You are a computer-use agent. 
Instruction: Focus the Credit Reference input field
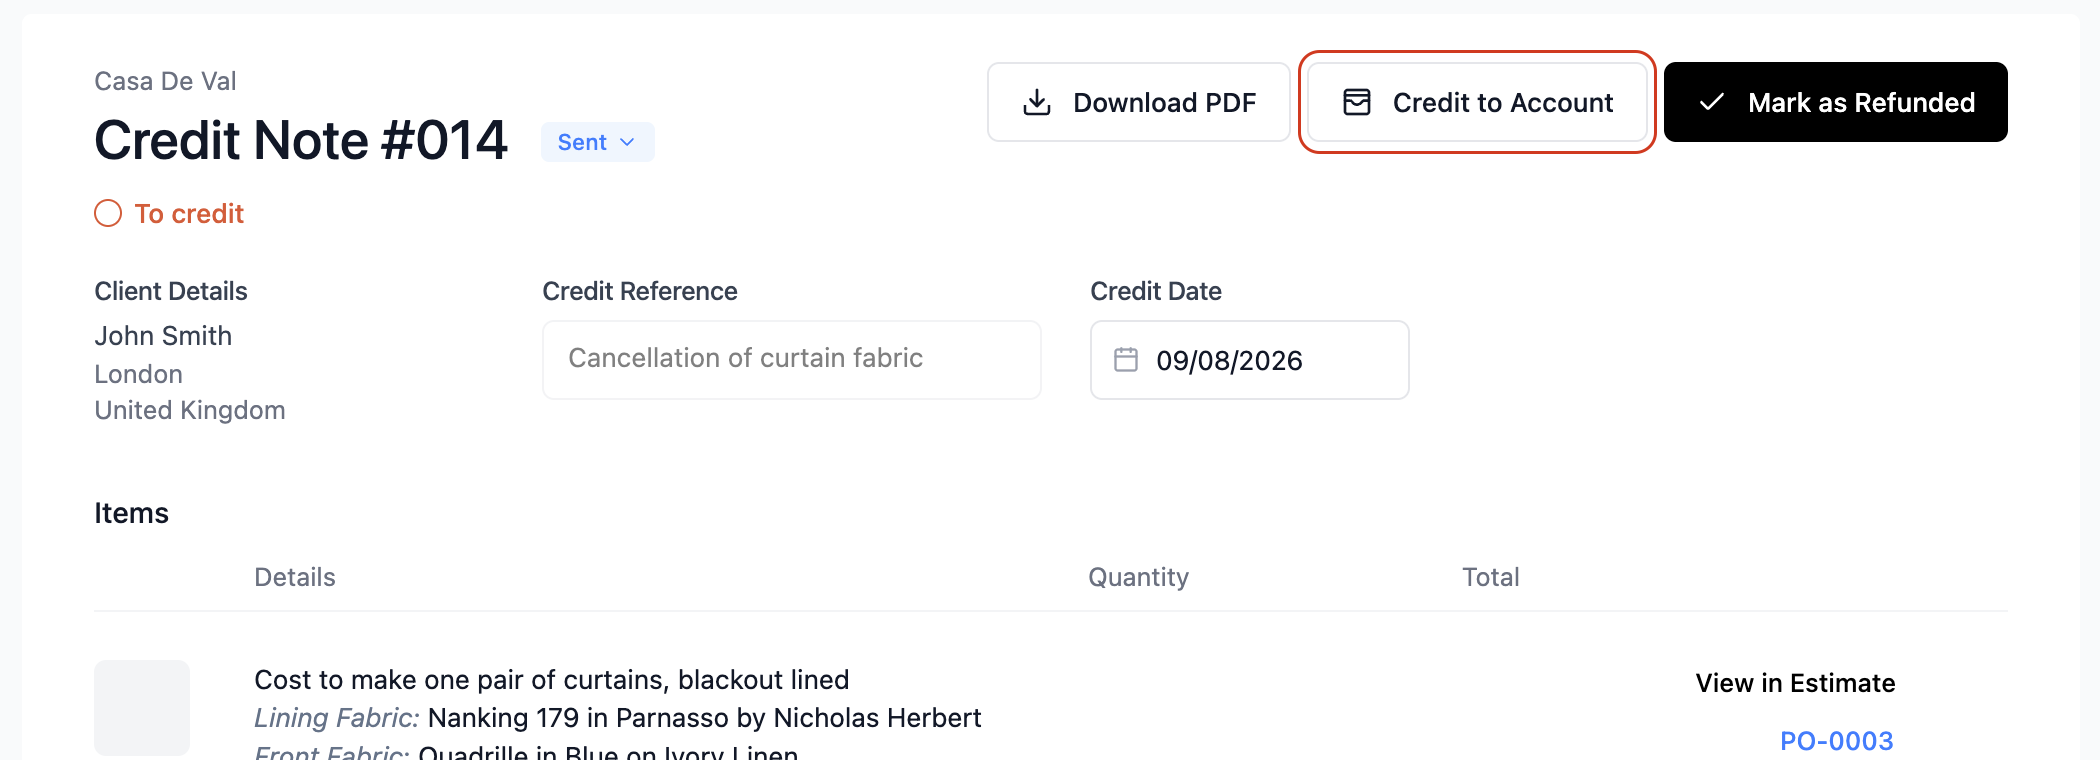[792, 360]
